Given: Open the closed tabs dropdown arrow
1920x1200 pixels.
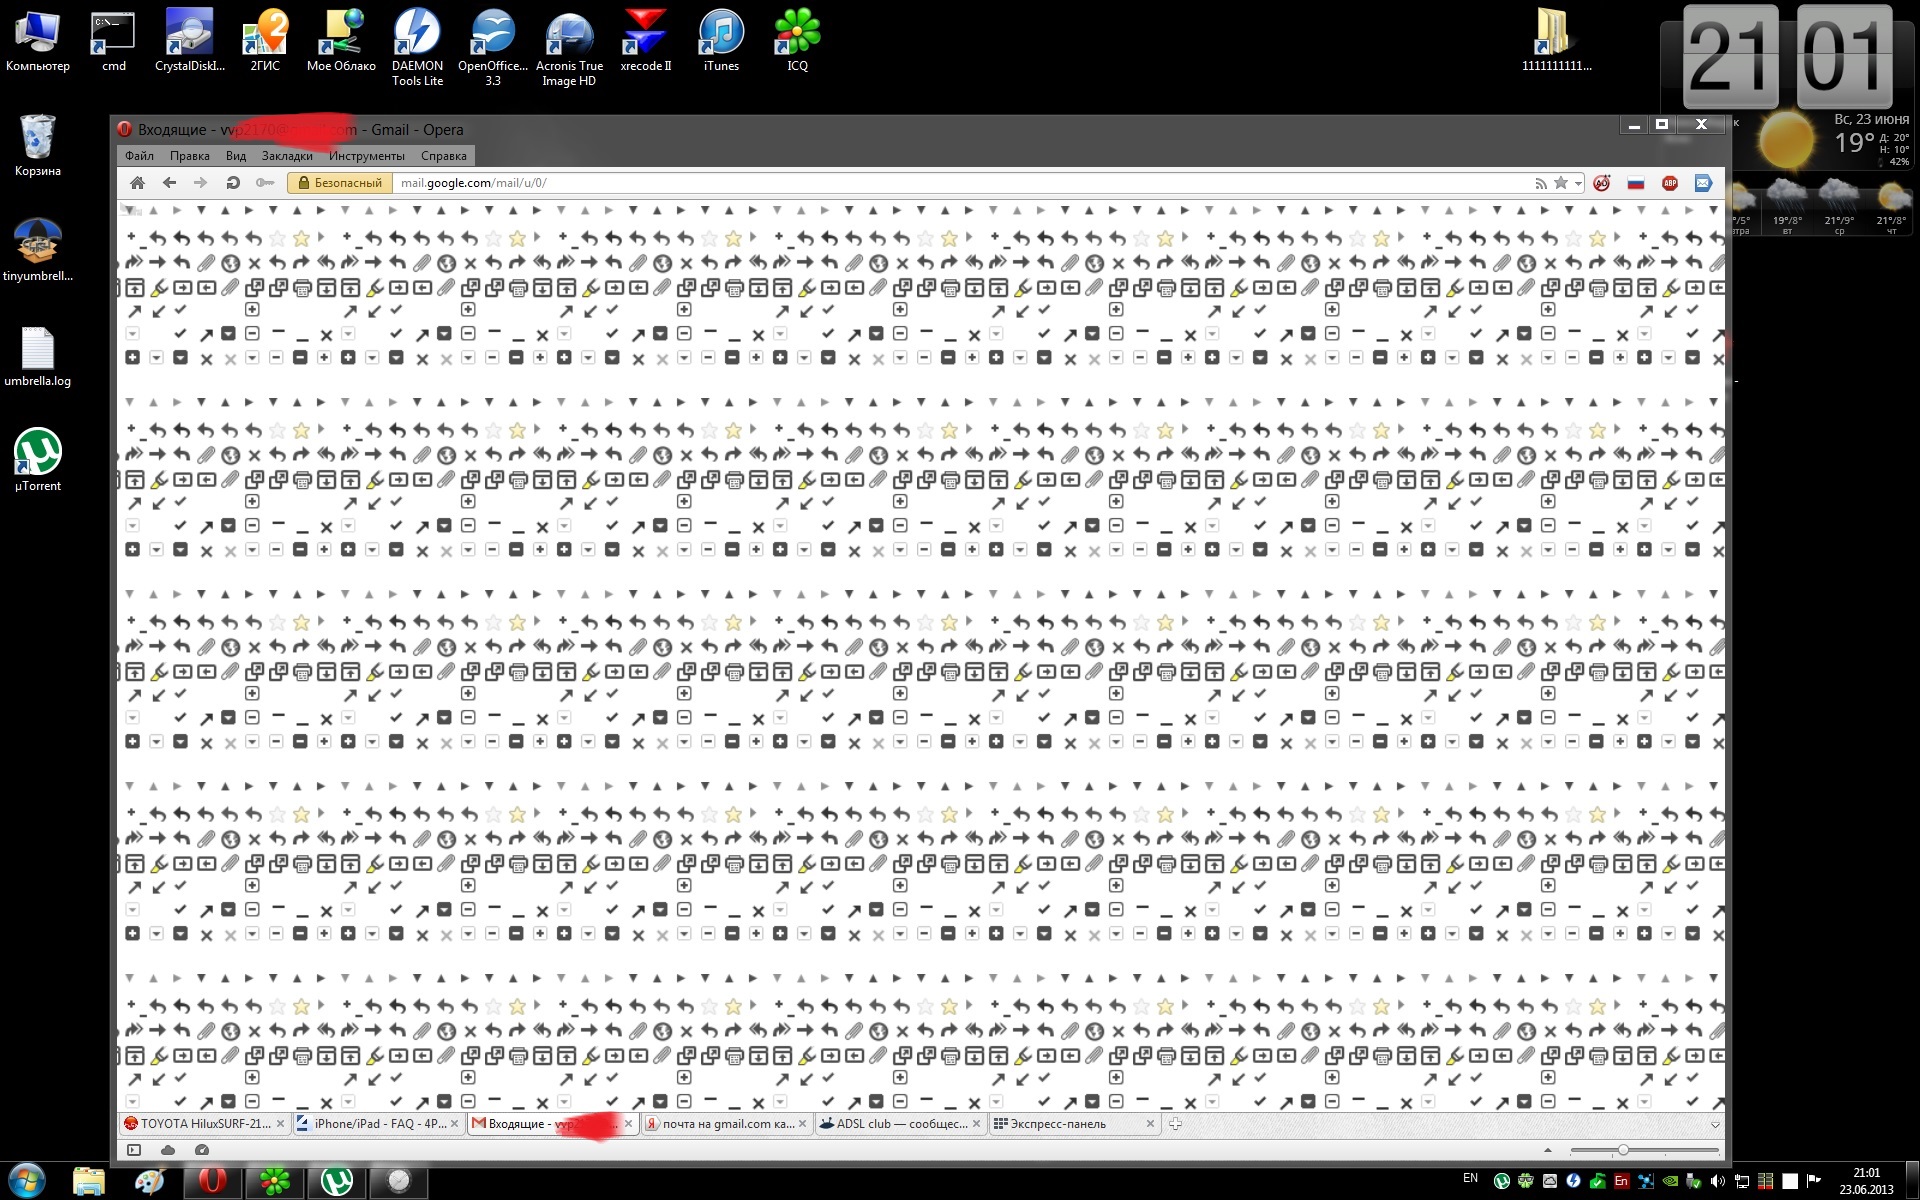Looking at the screenshot, I should click(x=1714, y=1125).
